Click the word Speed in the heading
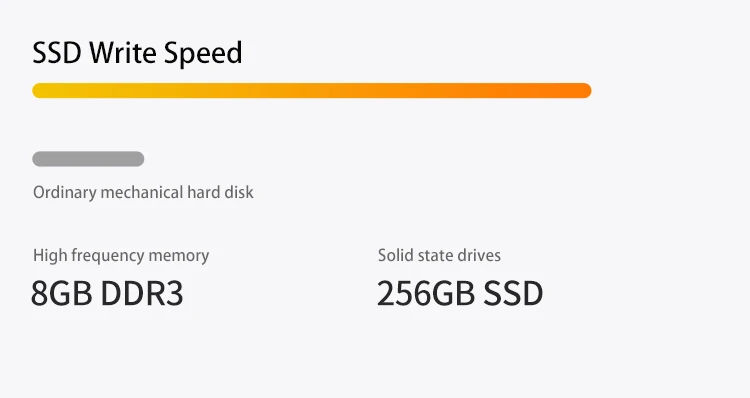 [x=203, y=53]
